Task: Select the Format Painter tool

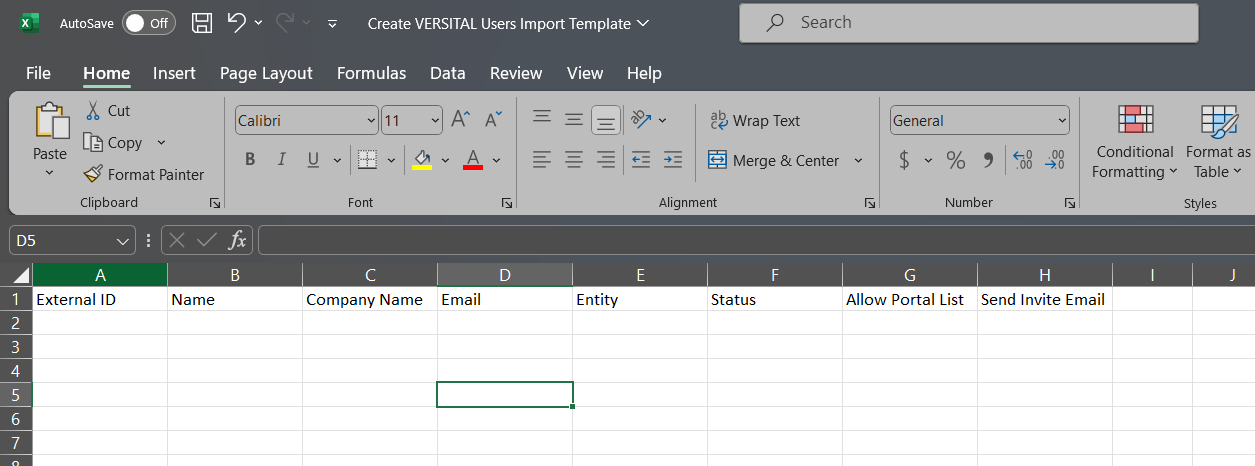Action: [144, 174]
